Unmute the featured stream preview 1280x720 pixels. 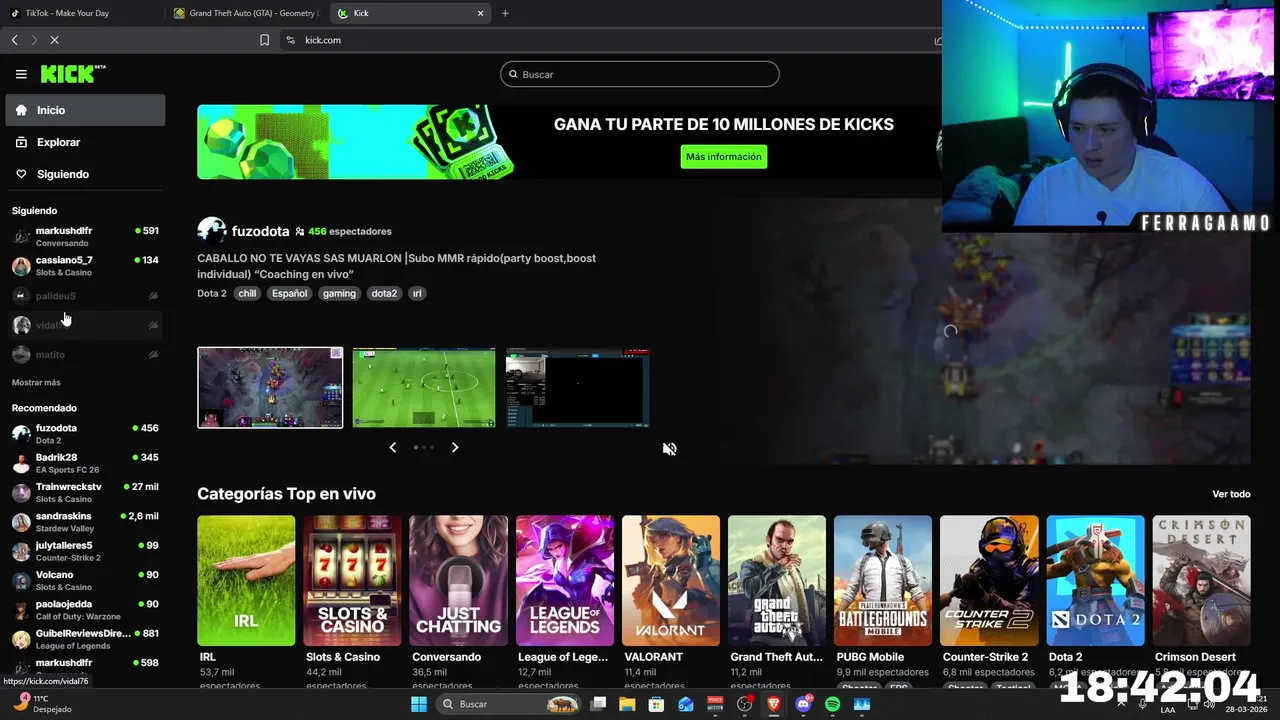click(x=670, y=449)
